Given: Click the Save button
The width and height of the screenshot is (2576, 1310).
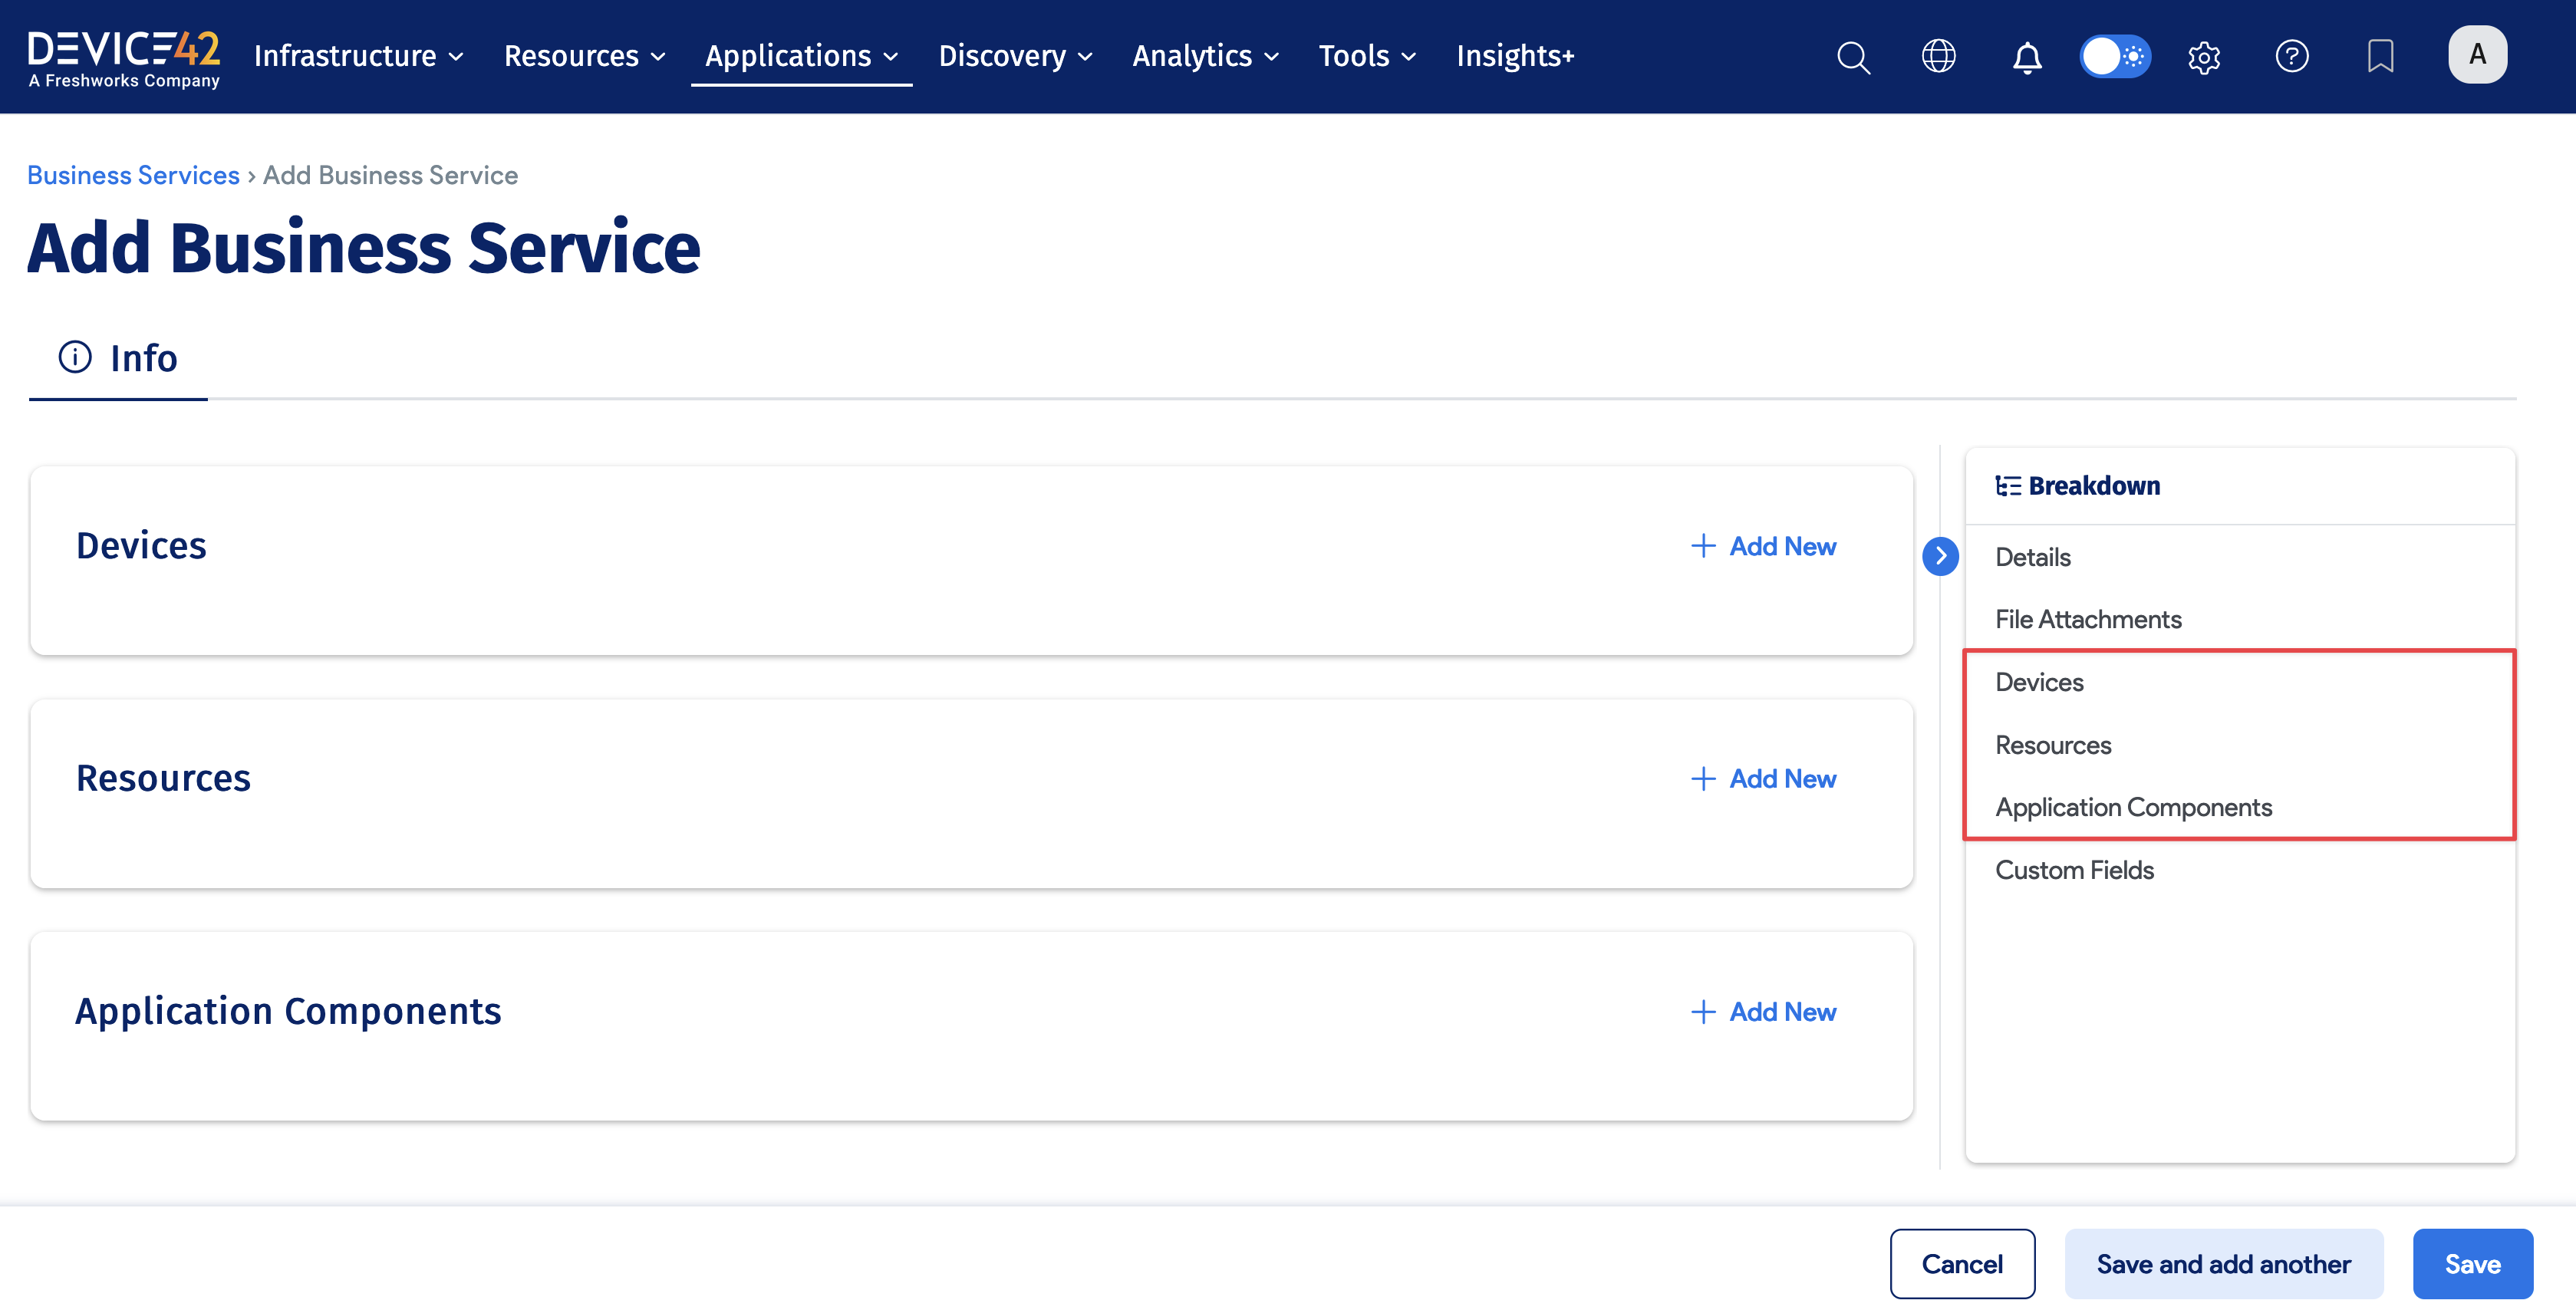Looking at the screenshot, I should (2472, 1263).
